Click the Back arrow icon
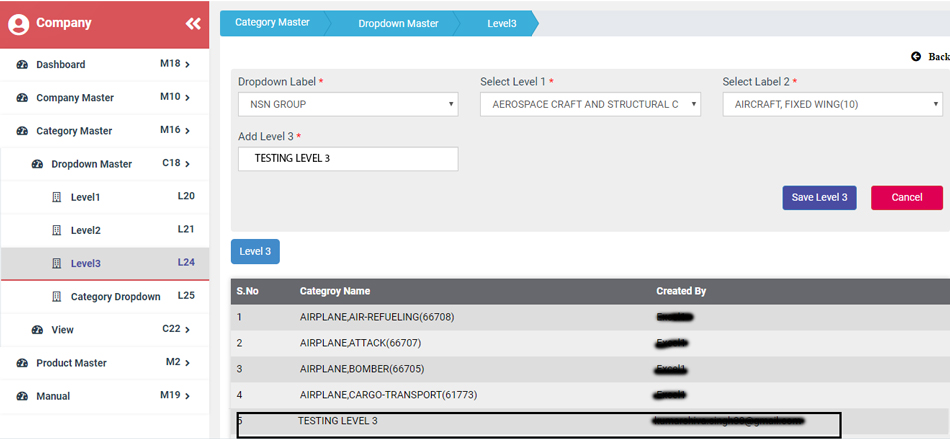 pyautogui.click(x=916, y=57)
